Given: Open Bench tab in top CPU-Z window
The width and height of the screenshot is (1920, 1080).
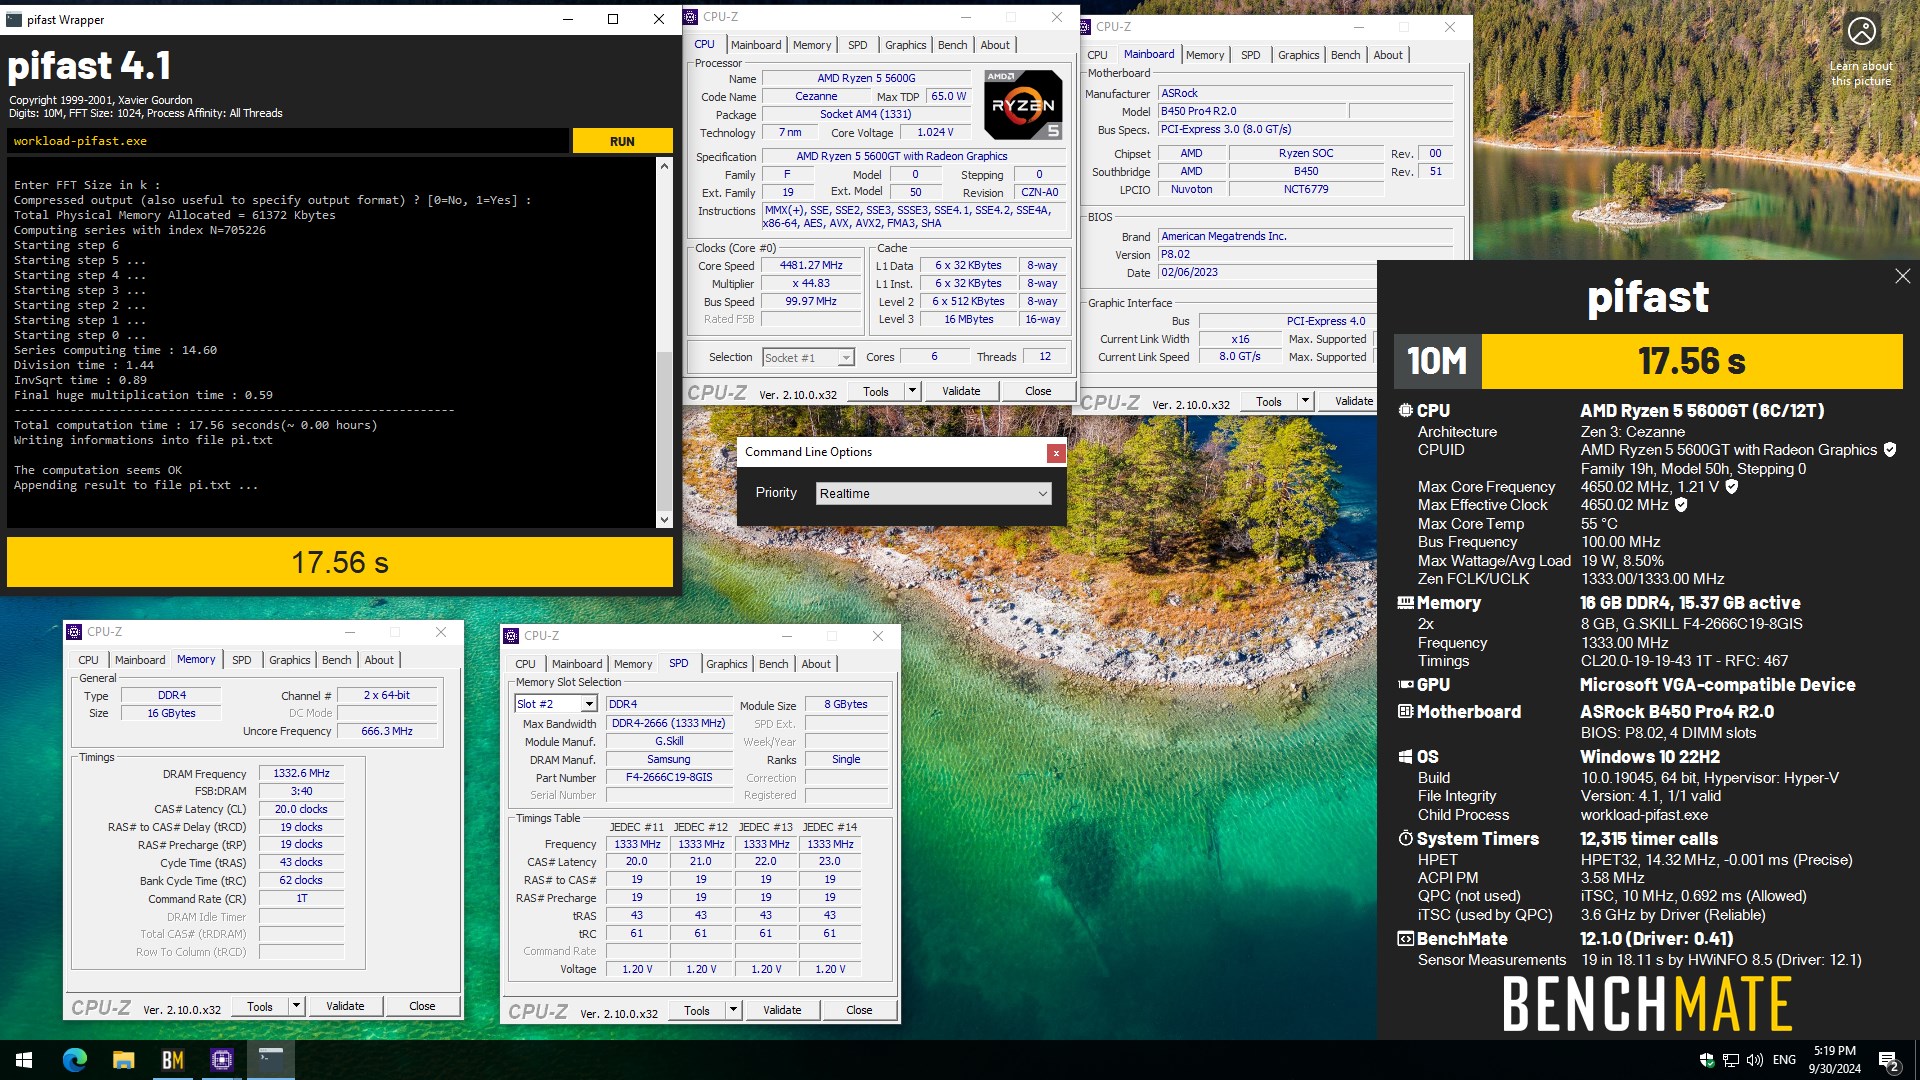Looking at the screenshot, I should 952,45.
